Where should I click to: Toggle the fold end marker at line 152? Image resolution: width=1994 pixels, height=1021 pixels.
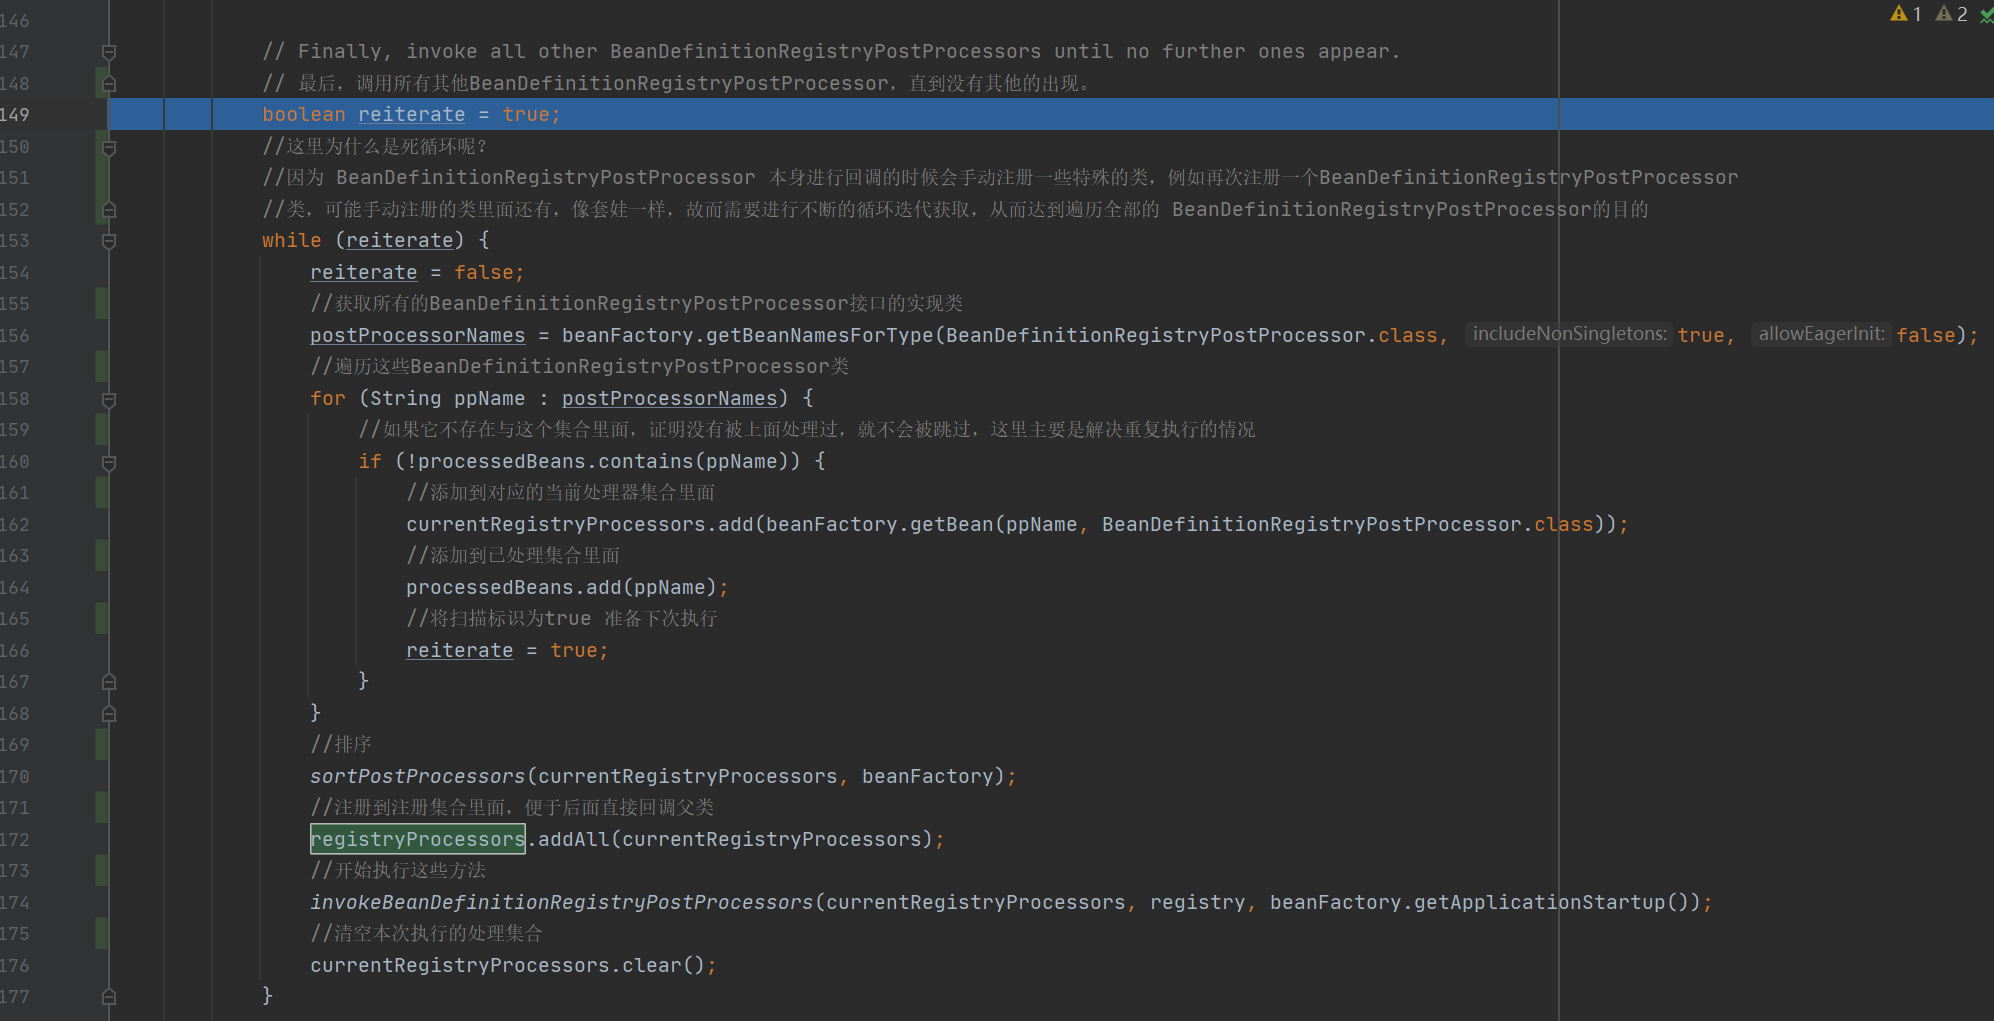[109, 210]
